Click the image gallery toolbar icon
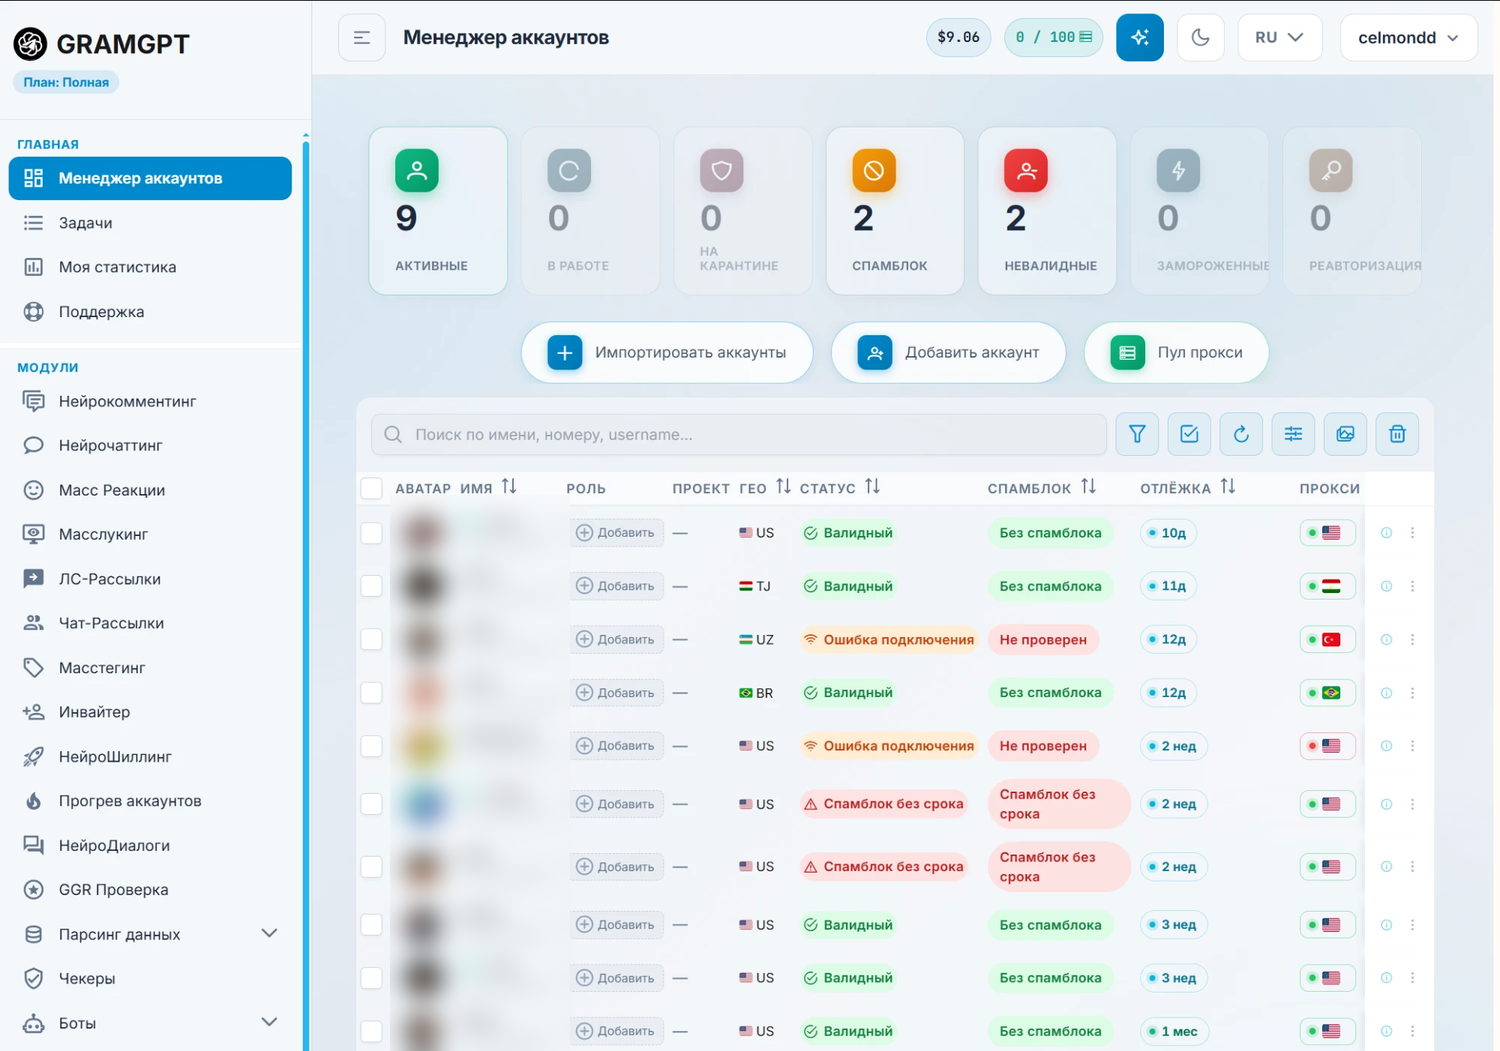This screenshot has width=1500, height=1051. tap(1345, 434)
